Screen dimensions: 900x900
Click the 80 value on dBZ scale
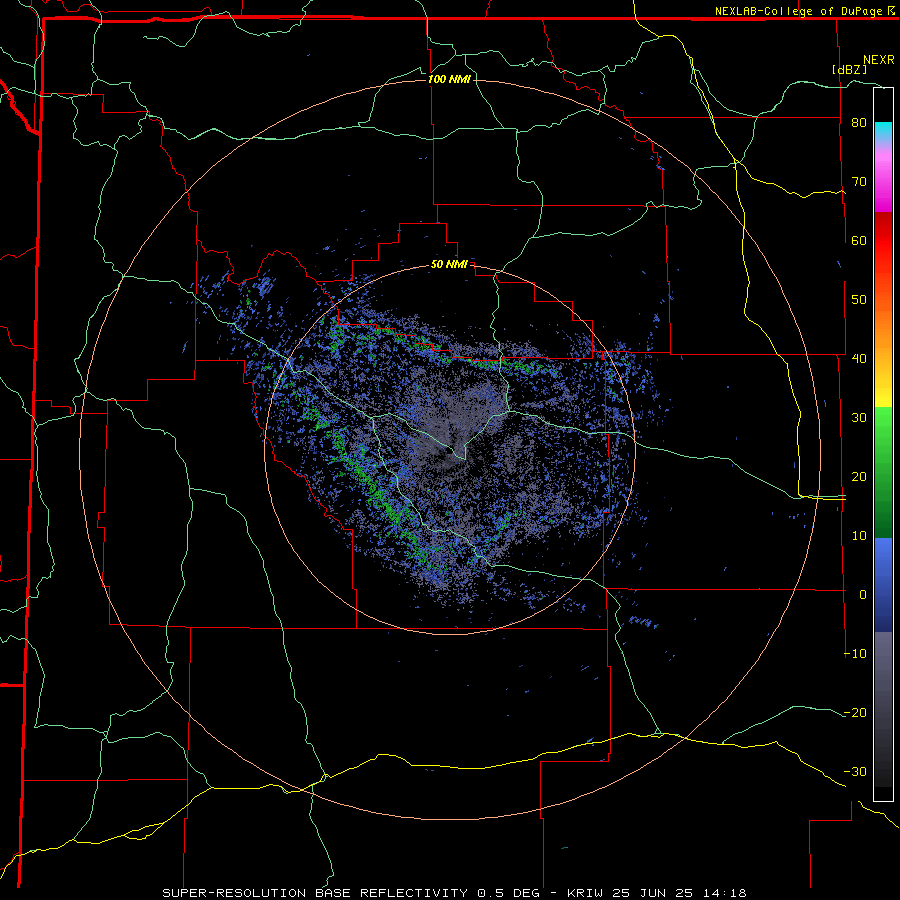click(859, 123)
